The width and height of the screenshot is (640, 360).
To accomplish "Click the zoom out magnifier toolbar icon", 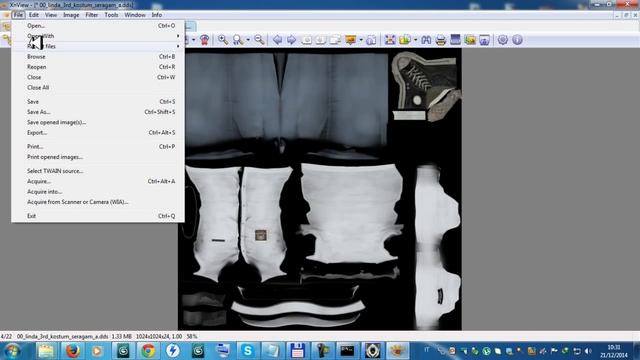I will (259, 40).
